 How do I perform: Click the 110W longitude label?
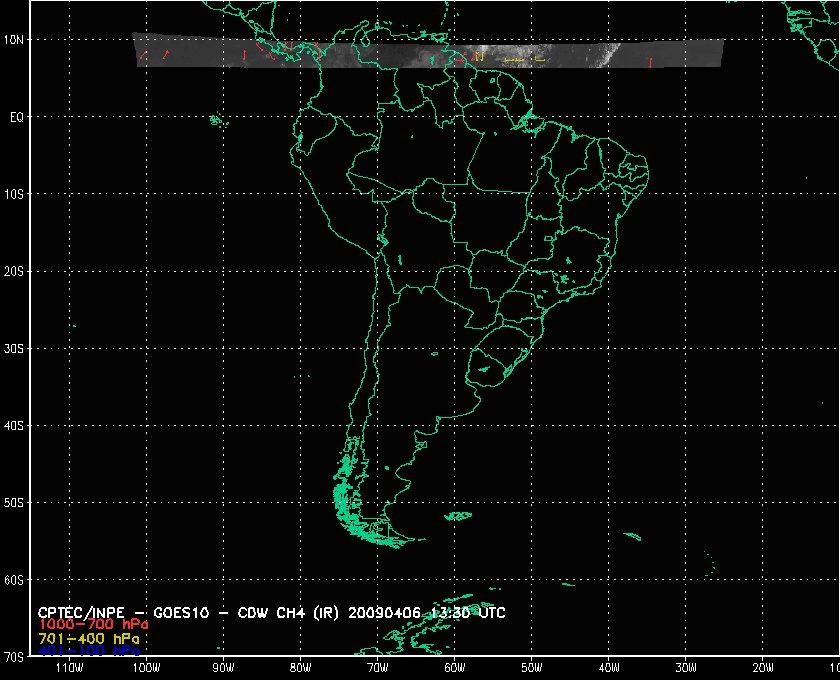pos(68,667)
